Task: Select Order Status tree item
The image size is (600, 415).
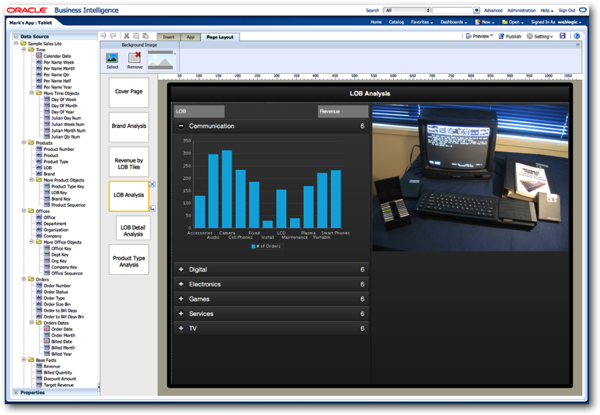Action: point(55,292)
